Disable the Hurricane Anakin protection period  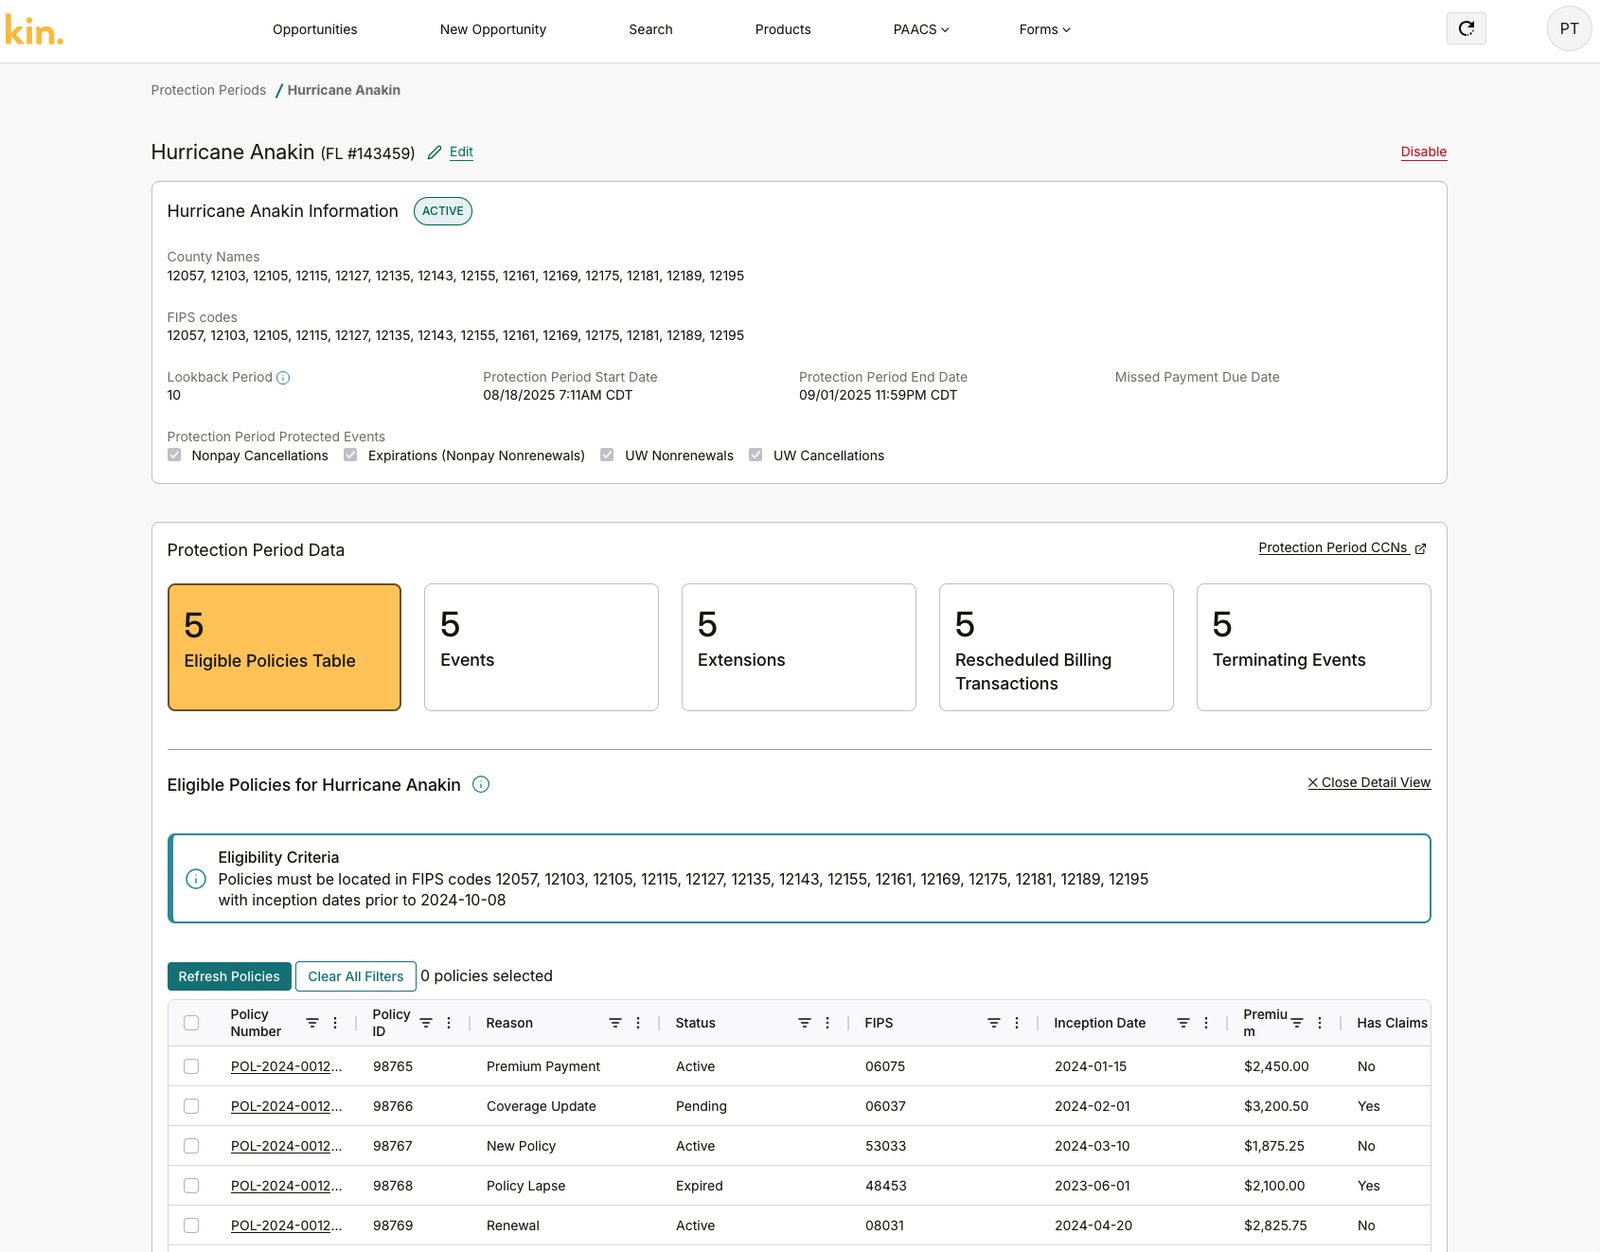1424,152
